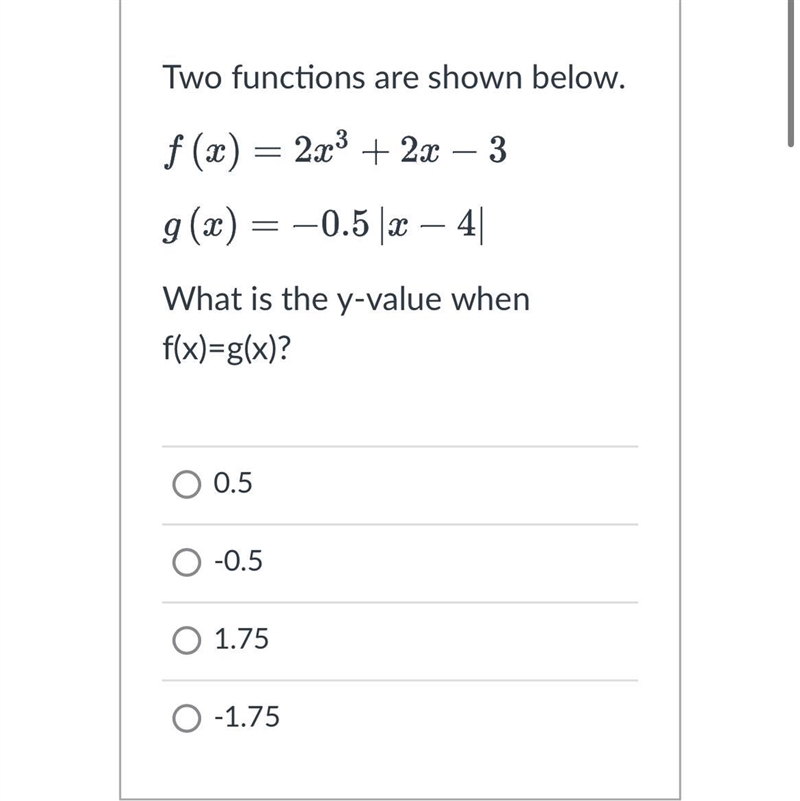Screen dimensions: 800x801
Task: Select the -0.5 radio button
Action: (186, 562)
